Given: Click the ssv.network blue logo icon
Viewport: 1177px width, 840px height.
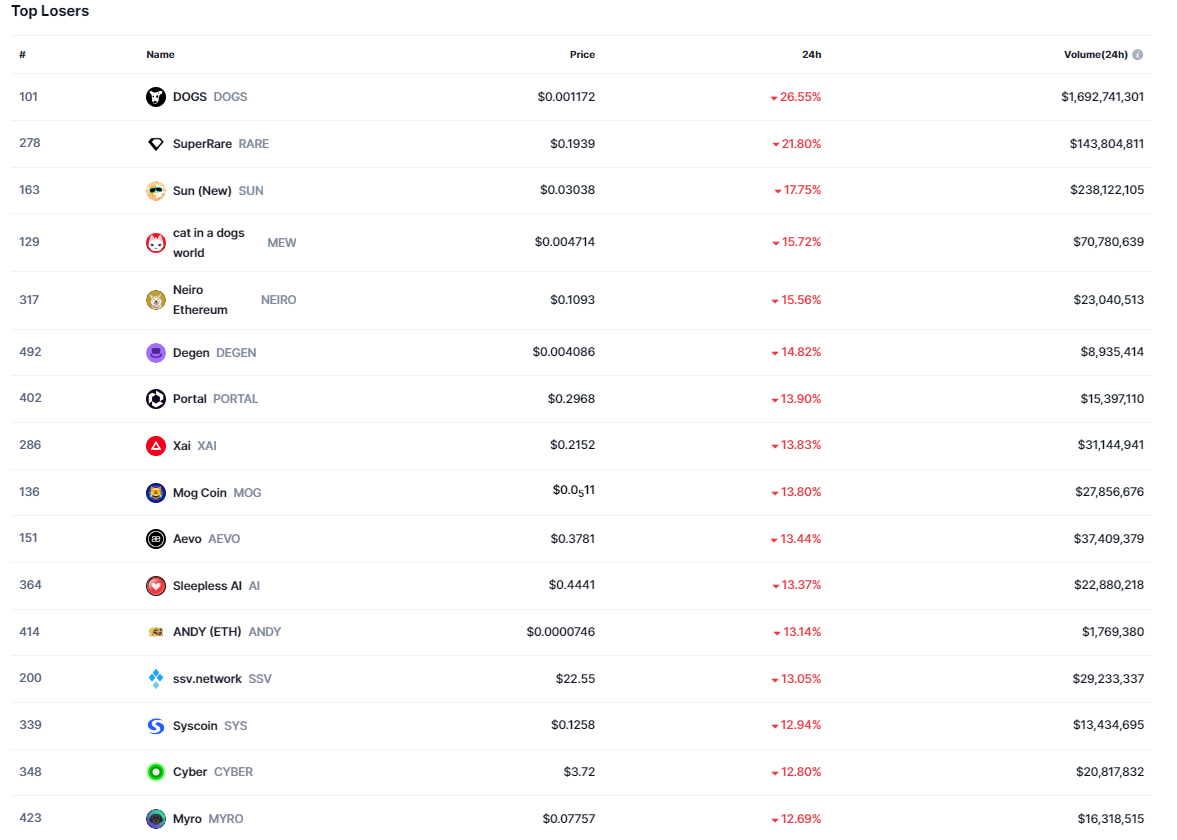Looking at the screenshot, I should tap(156, 679).
